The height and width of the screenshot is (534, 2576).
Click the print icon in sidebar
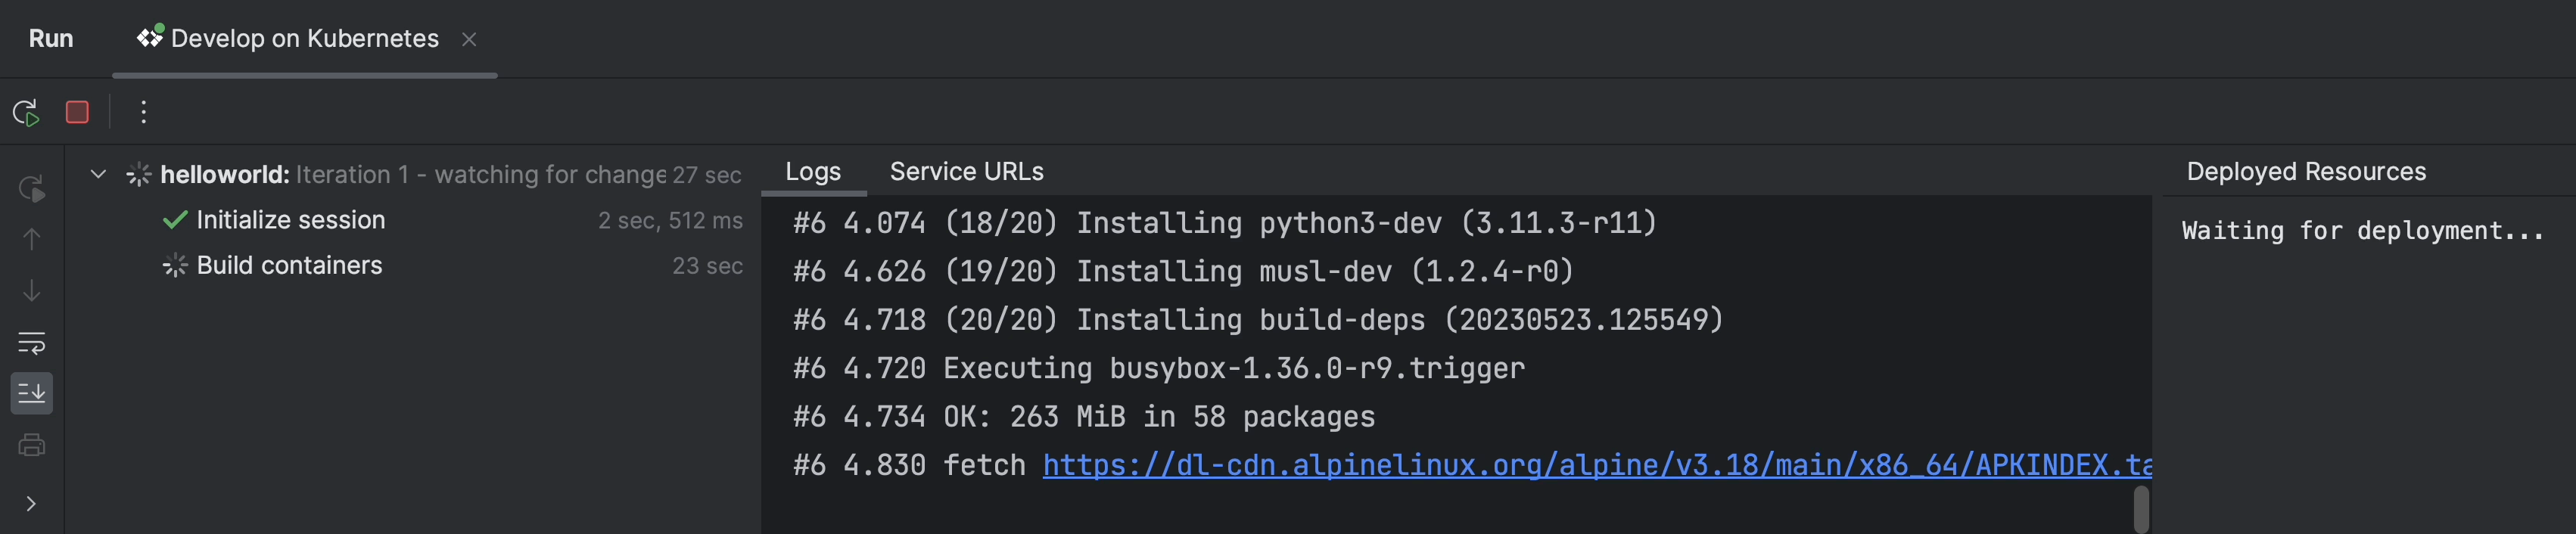(x=31, y=445)
